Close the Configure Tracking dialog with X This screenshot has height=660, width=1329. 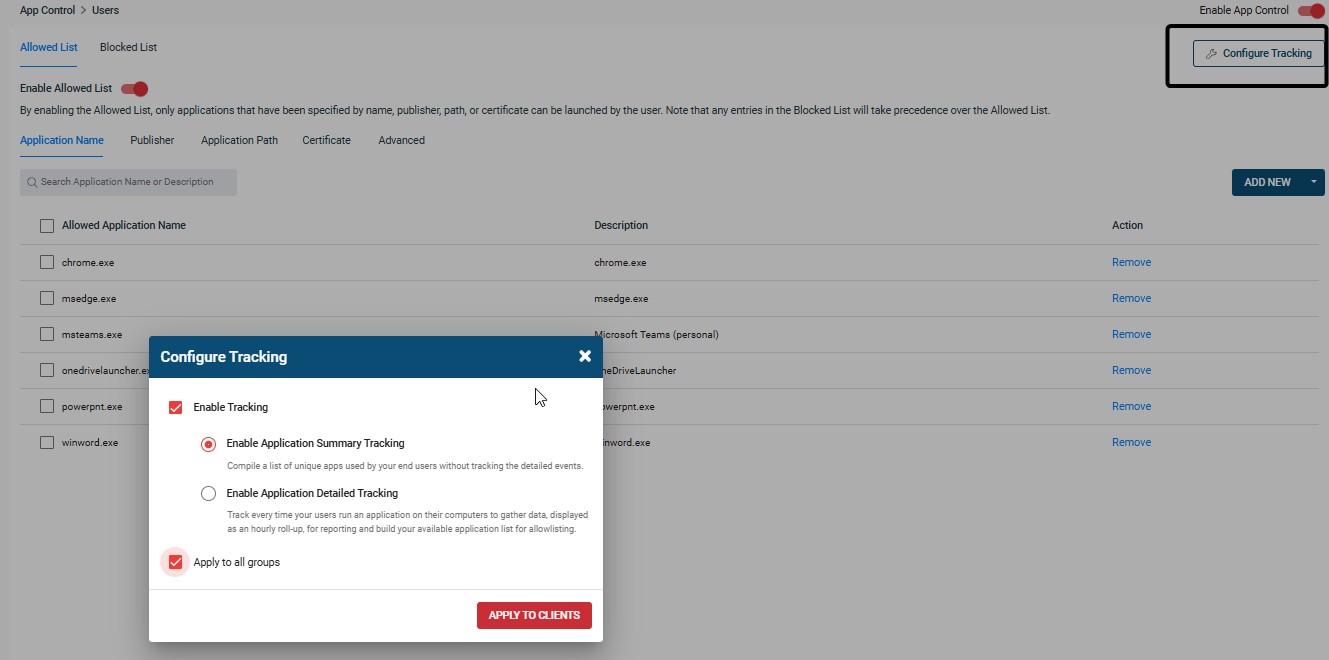coord(585,356)
